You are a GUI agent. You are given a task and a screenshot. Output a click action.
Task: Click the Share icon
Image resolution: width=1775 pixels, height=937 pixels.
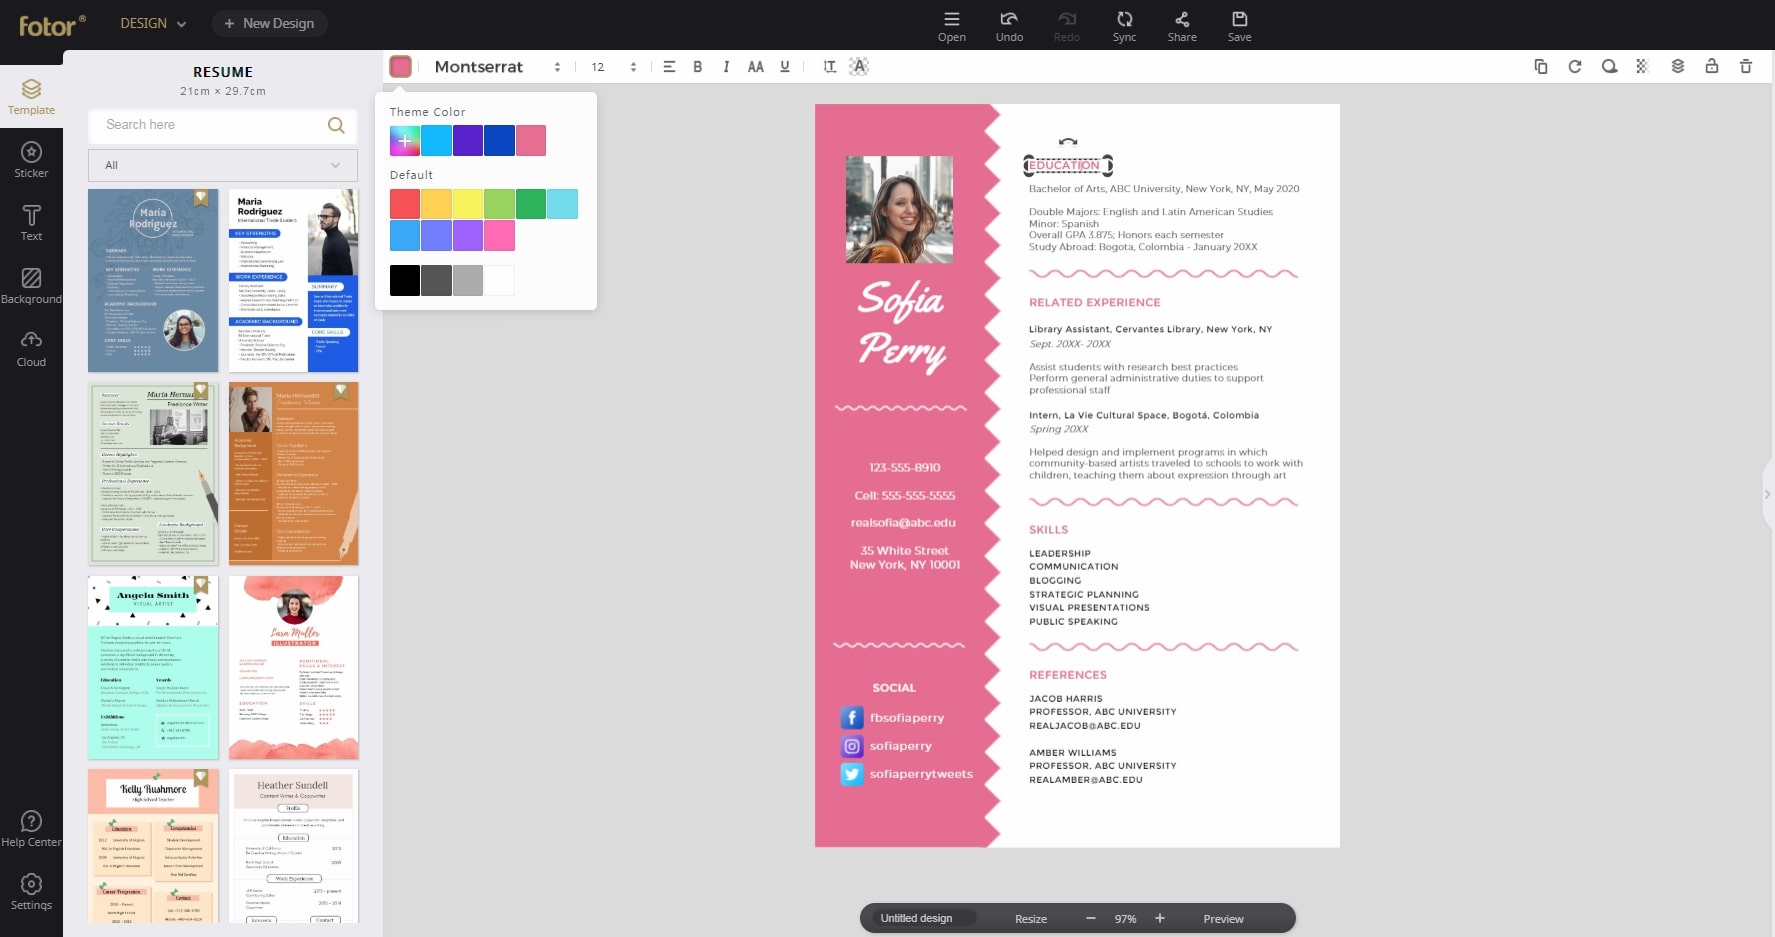pos(1182,26)
